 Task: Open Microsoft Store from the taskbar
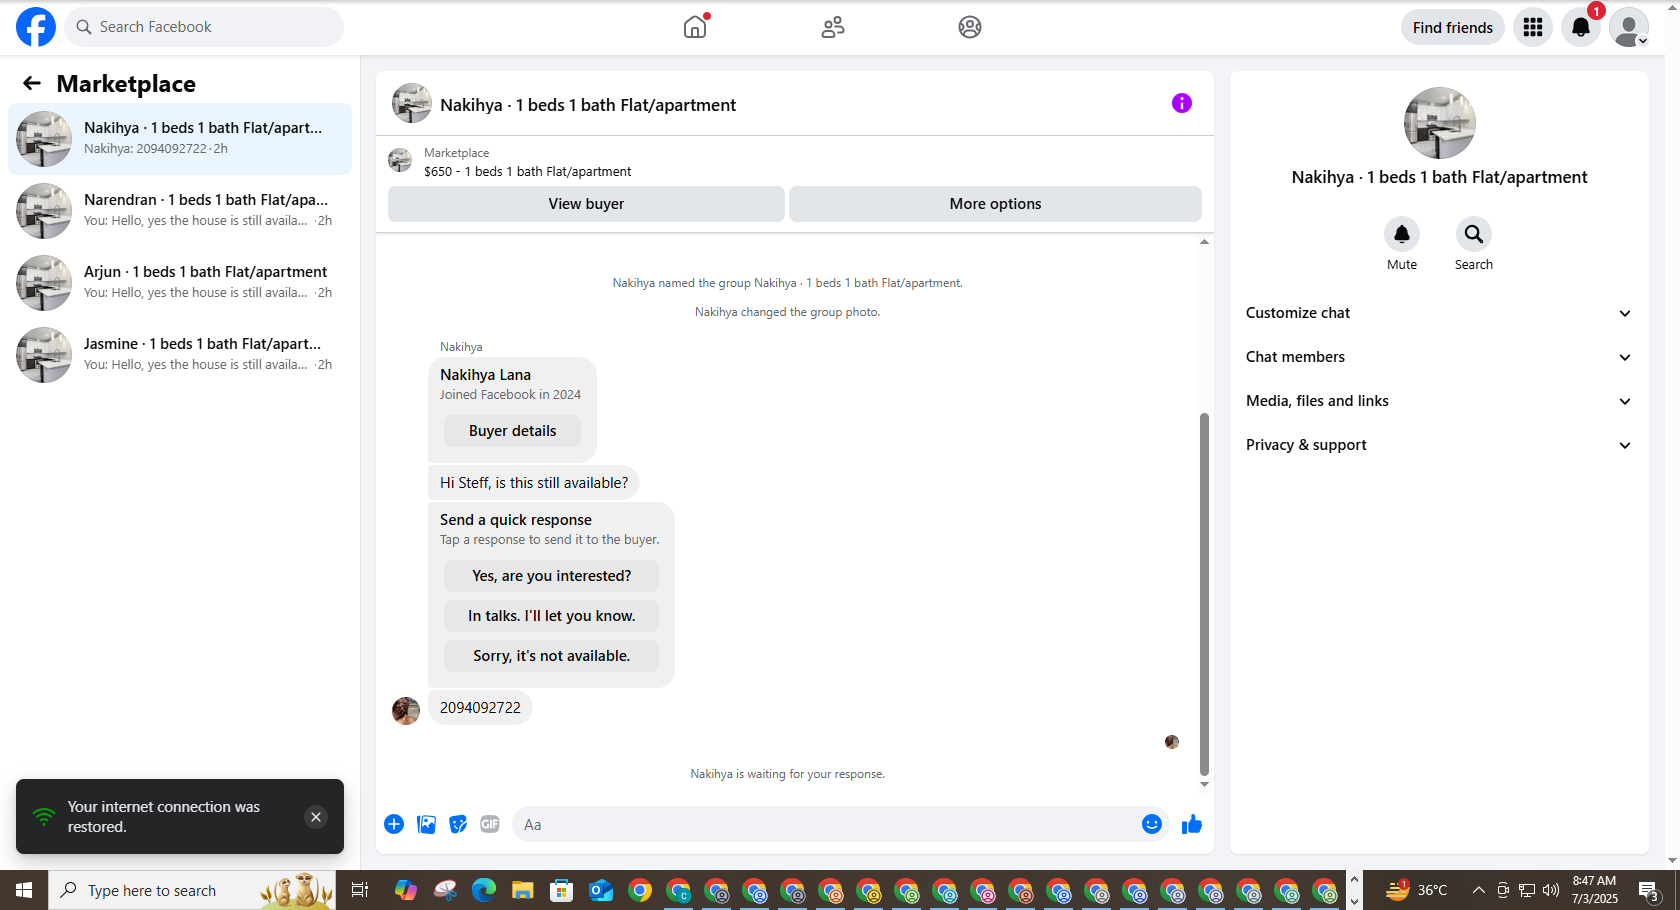[562, 890]
